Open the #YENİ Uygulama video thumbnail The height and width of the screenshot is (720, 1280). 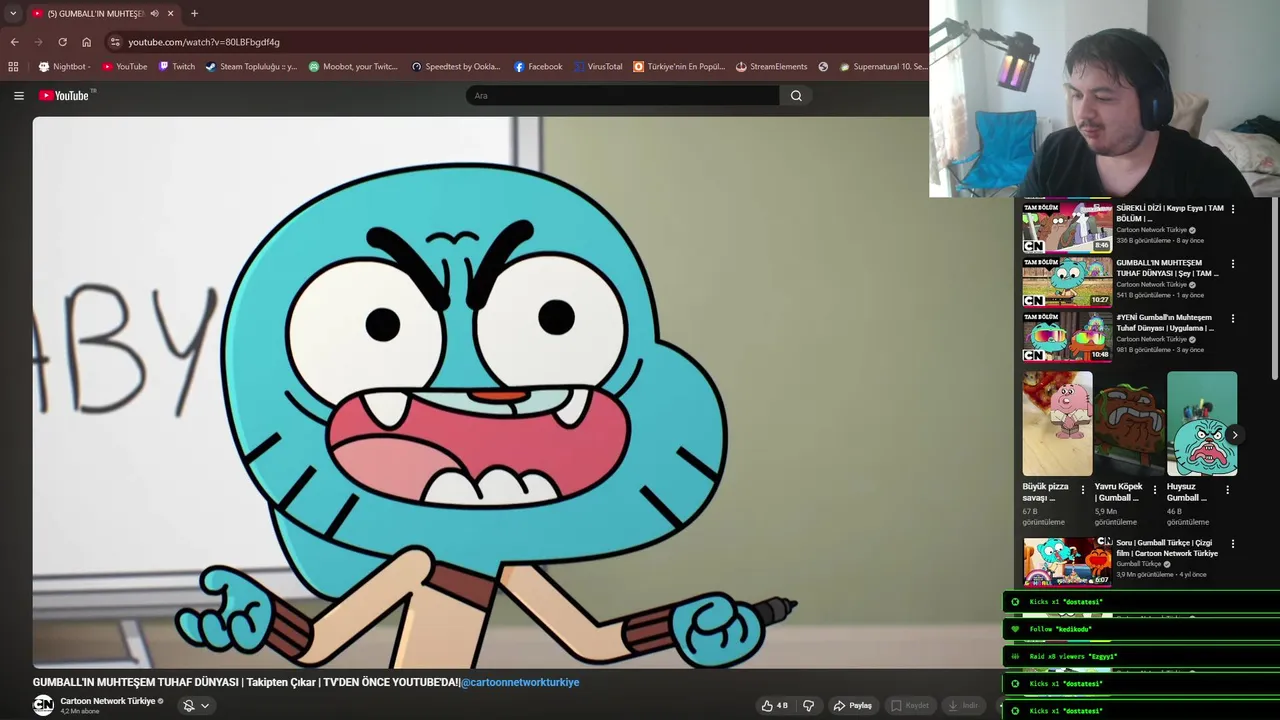(x=1066, y=336)
